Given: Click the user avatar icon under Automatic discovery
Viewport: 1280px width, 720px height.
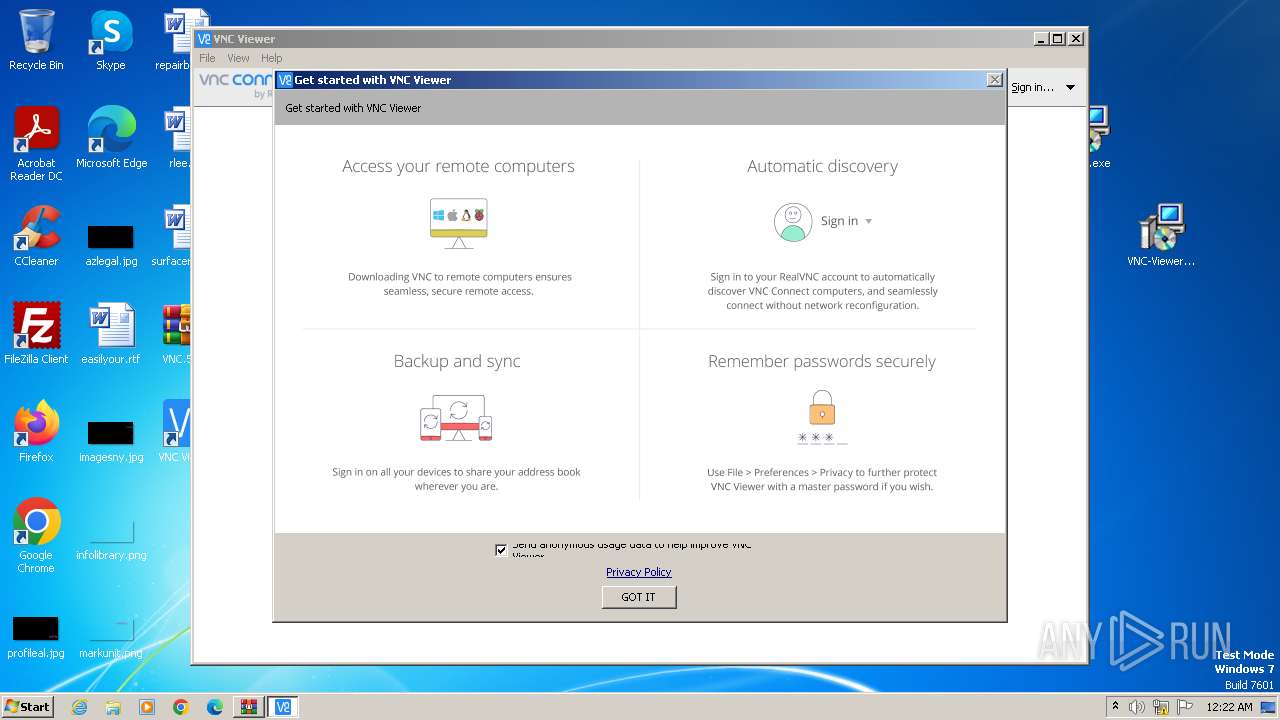Looking at the screenshot, I should click(x=792, y=222).
